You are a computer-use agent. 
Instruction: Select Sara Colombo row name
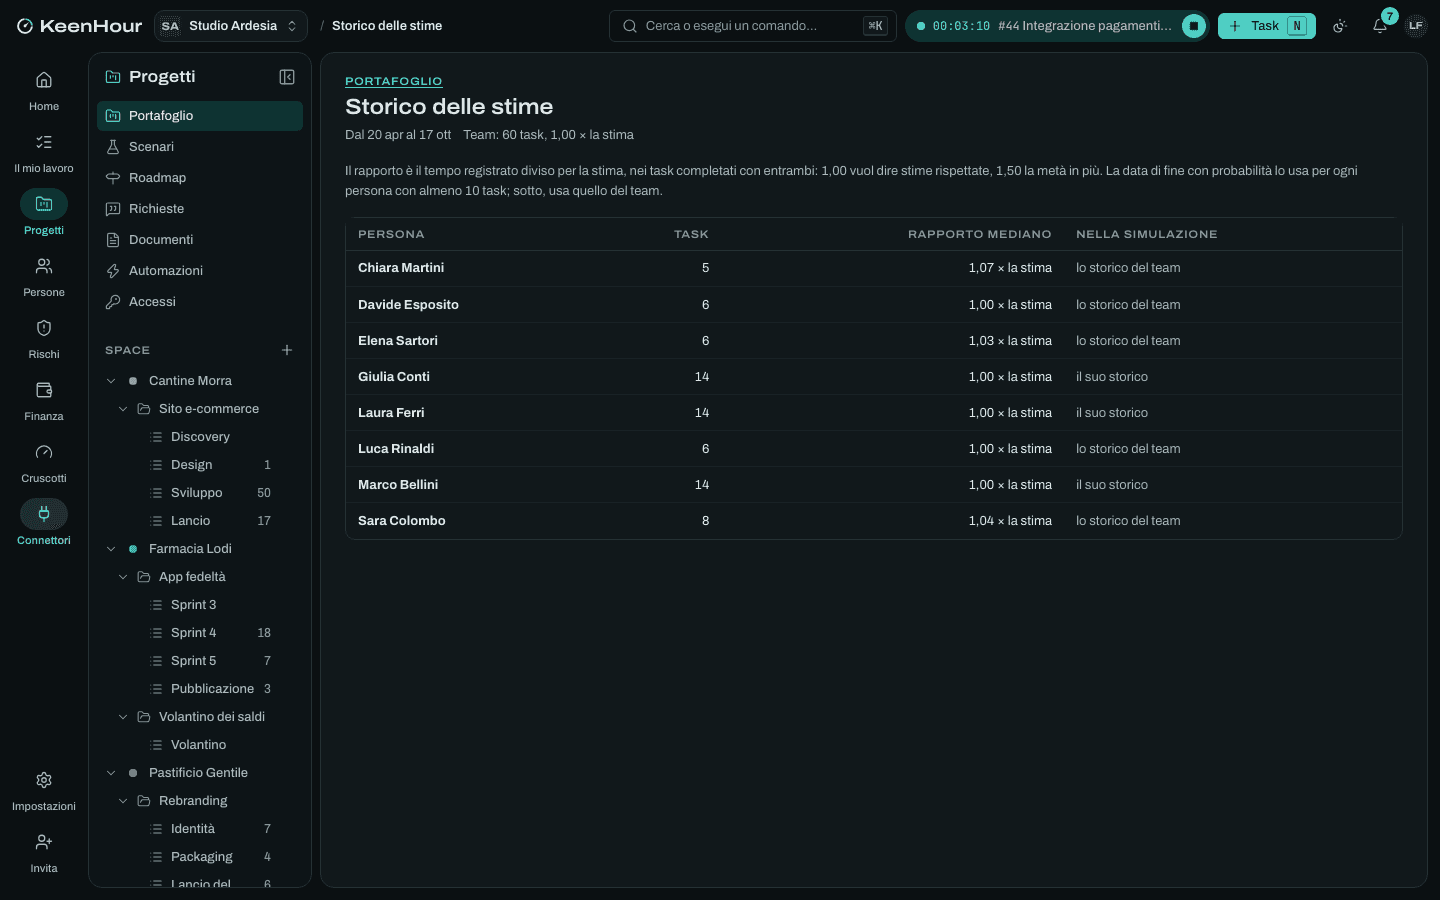(x=402, y=521)
